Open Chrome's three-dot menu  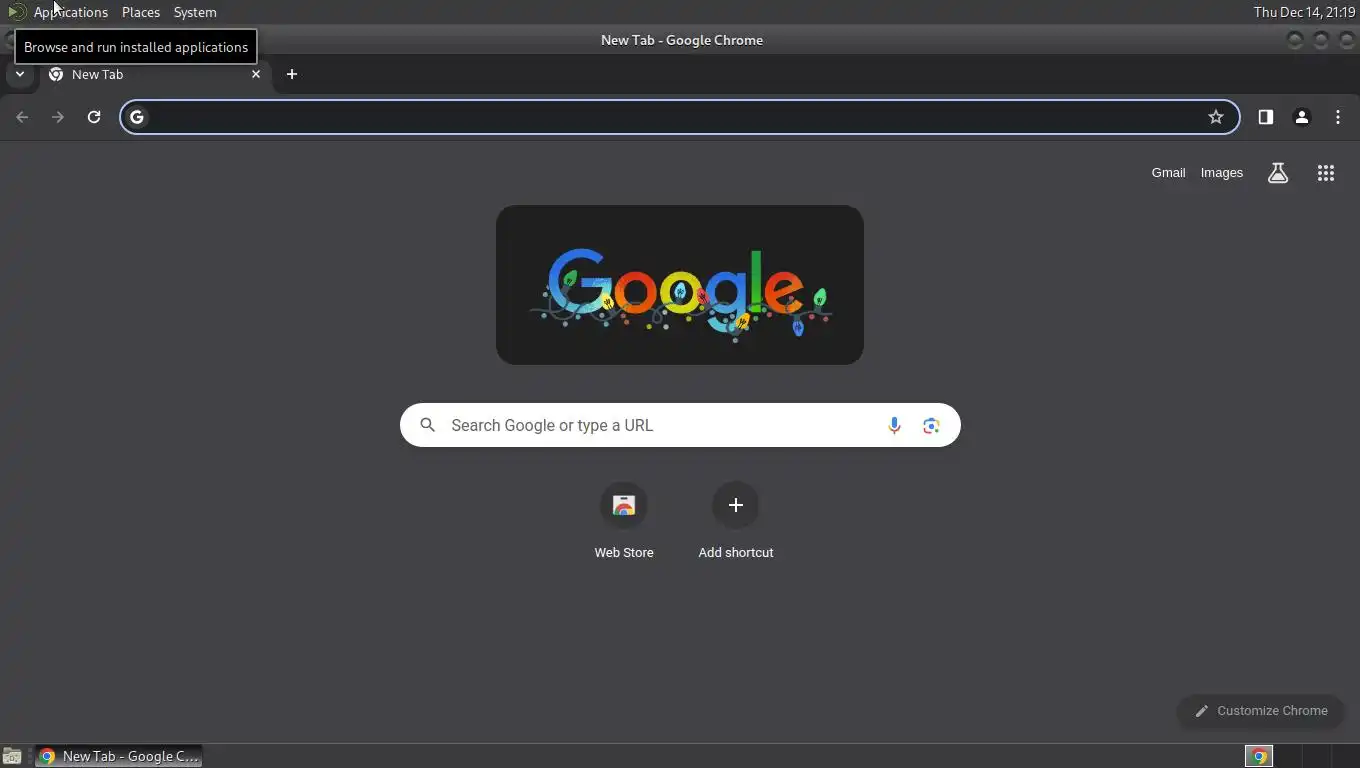(x=1338, y=117)
